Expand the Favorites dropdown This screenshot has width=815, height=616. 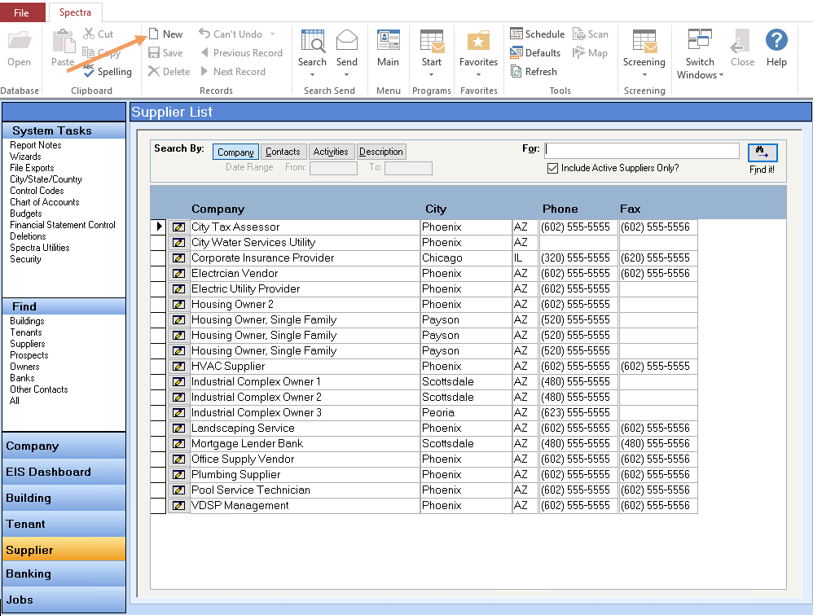click(478, 74)
